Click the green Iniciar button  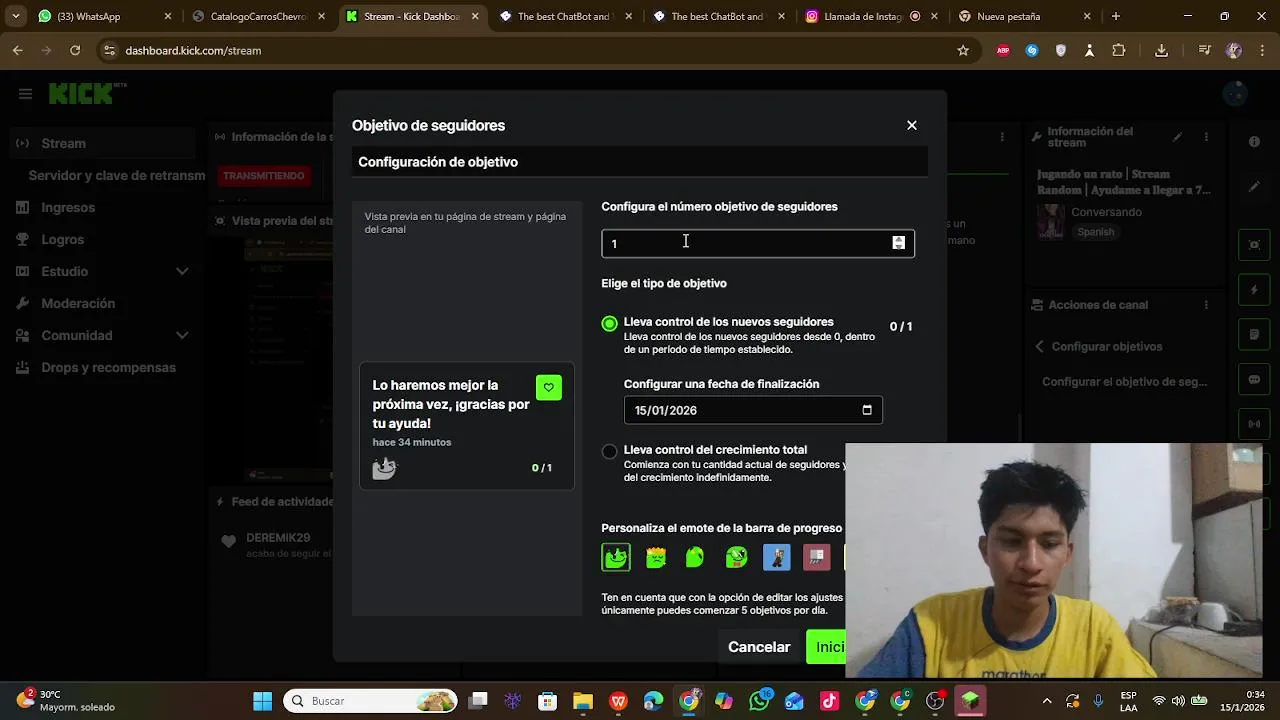[x=826, y=647]
